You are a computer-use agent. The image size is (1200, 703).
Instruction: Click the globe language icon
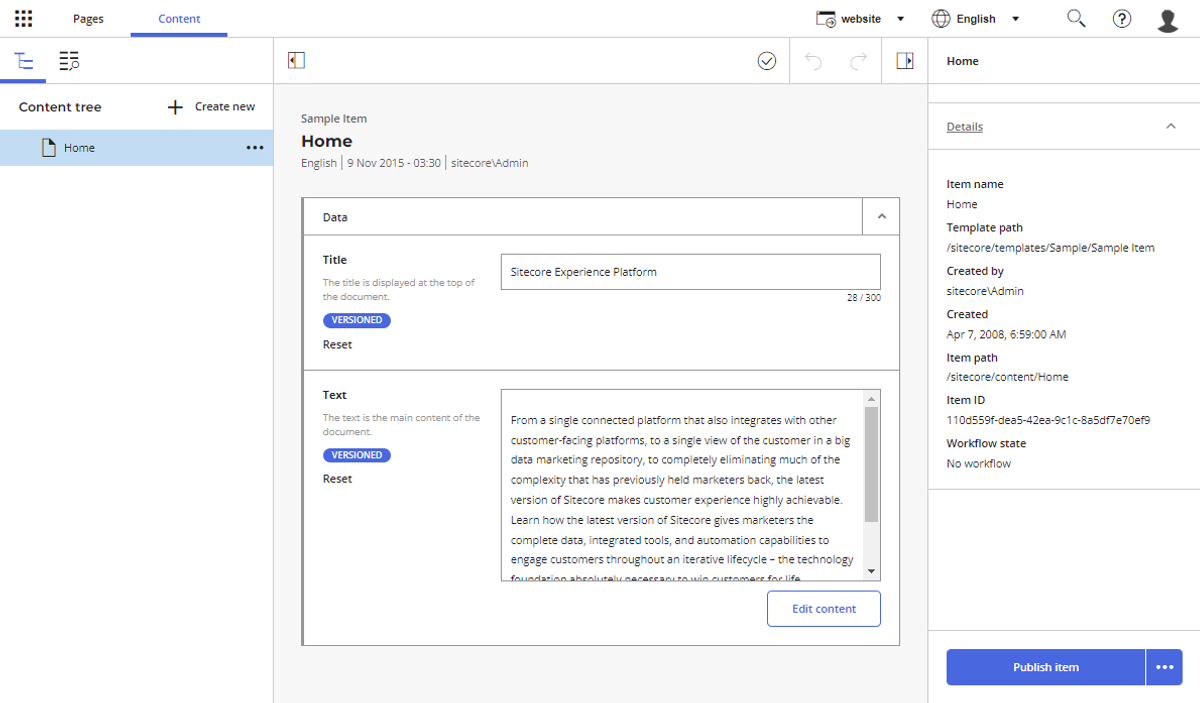click(941, 19)
